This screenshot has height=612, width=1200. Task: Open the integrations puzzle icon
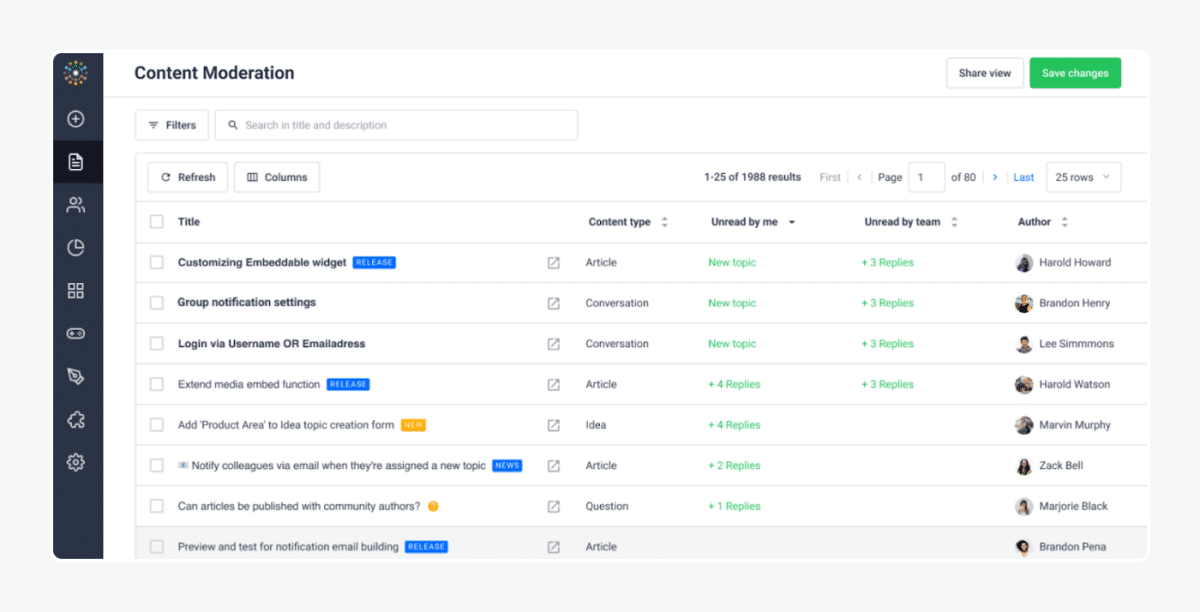(76, 419)
